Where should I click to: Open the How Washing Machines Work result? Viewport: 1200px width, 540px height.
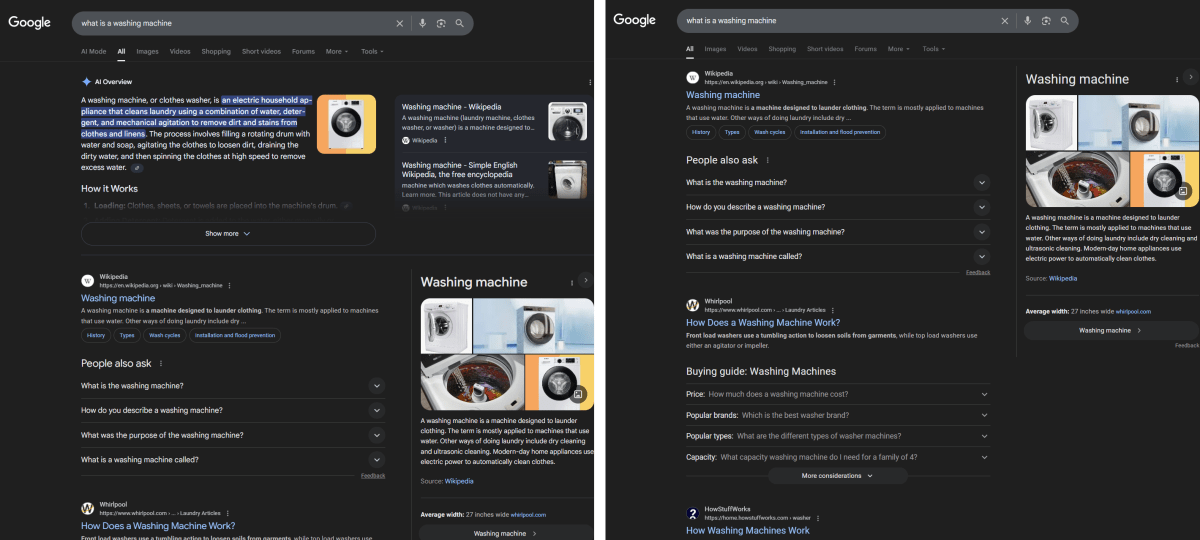[x=747, y=530]
